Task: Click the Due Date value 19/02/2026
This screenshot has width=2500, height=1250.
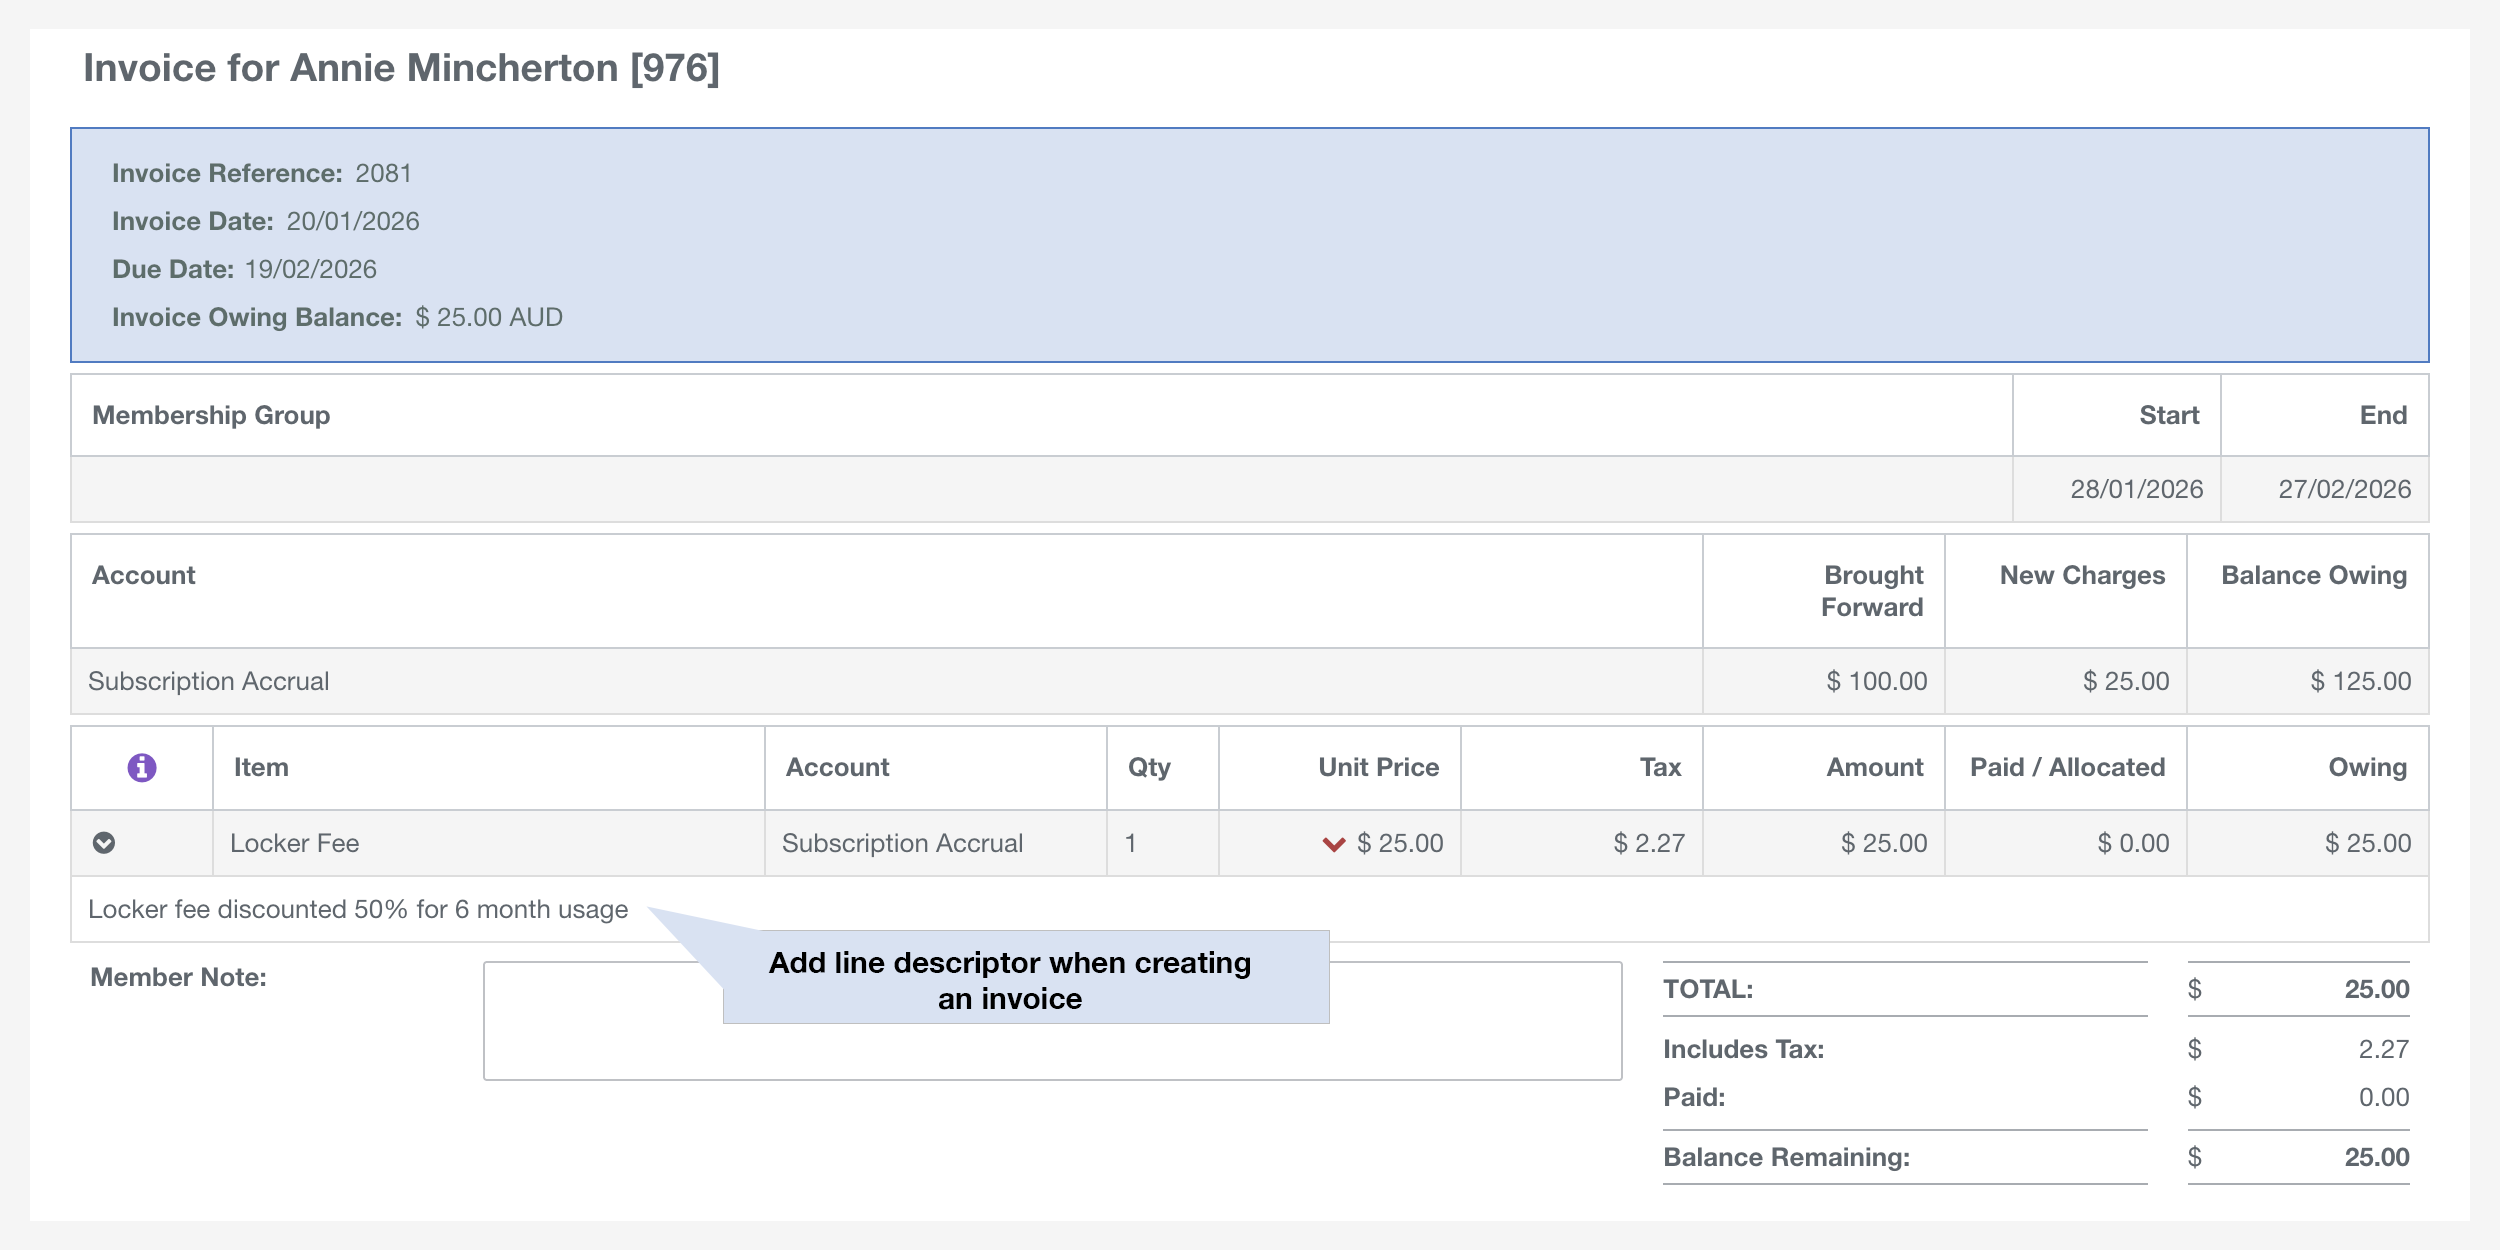Action: click(310, 269)
